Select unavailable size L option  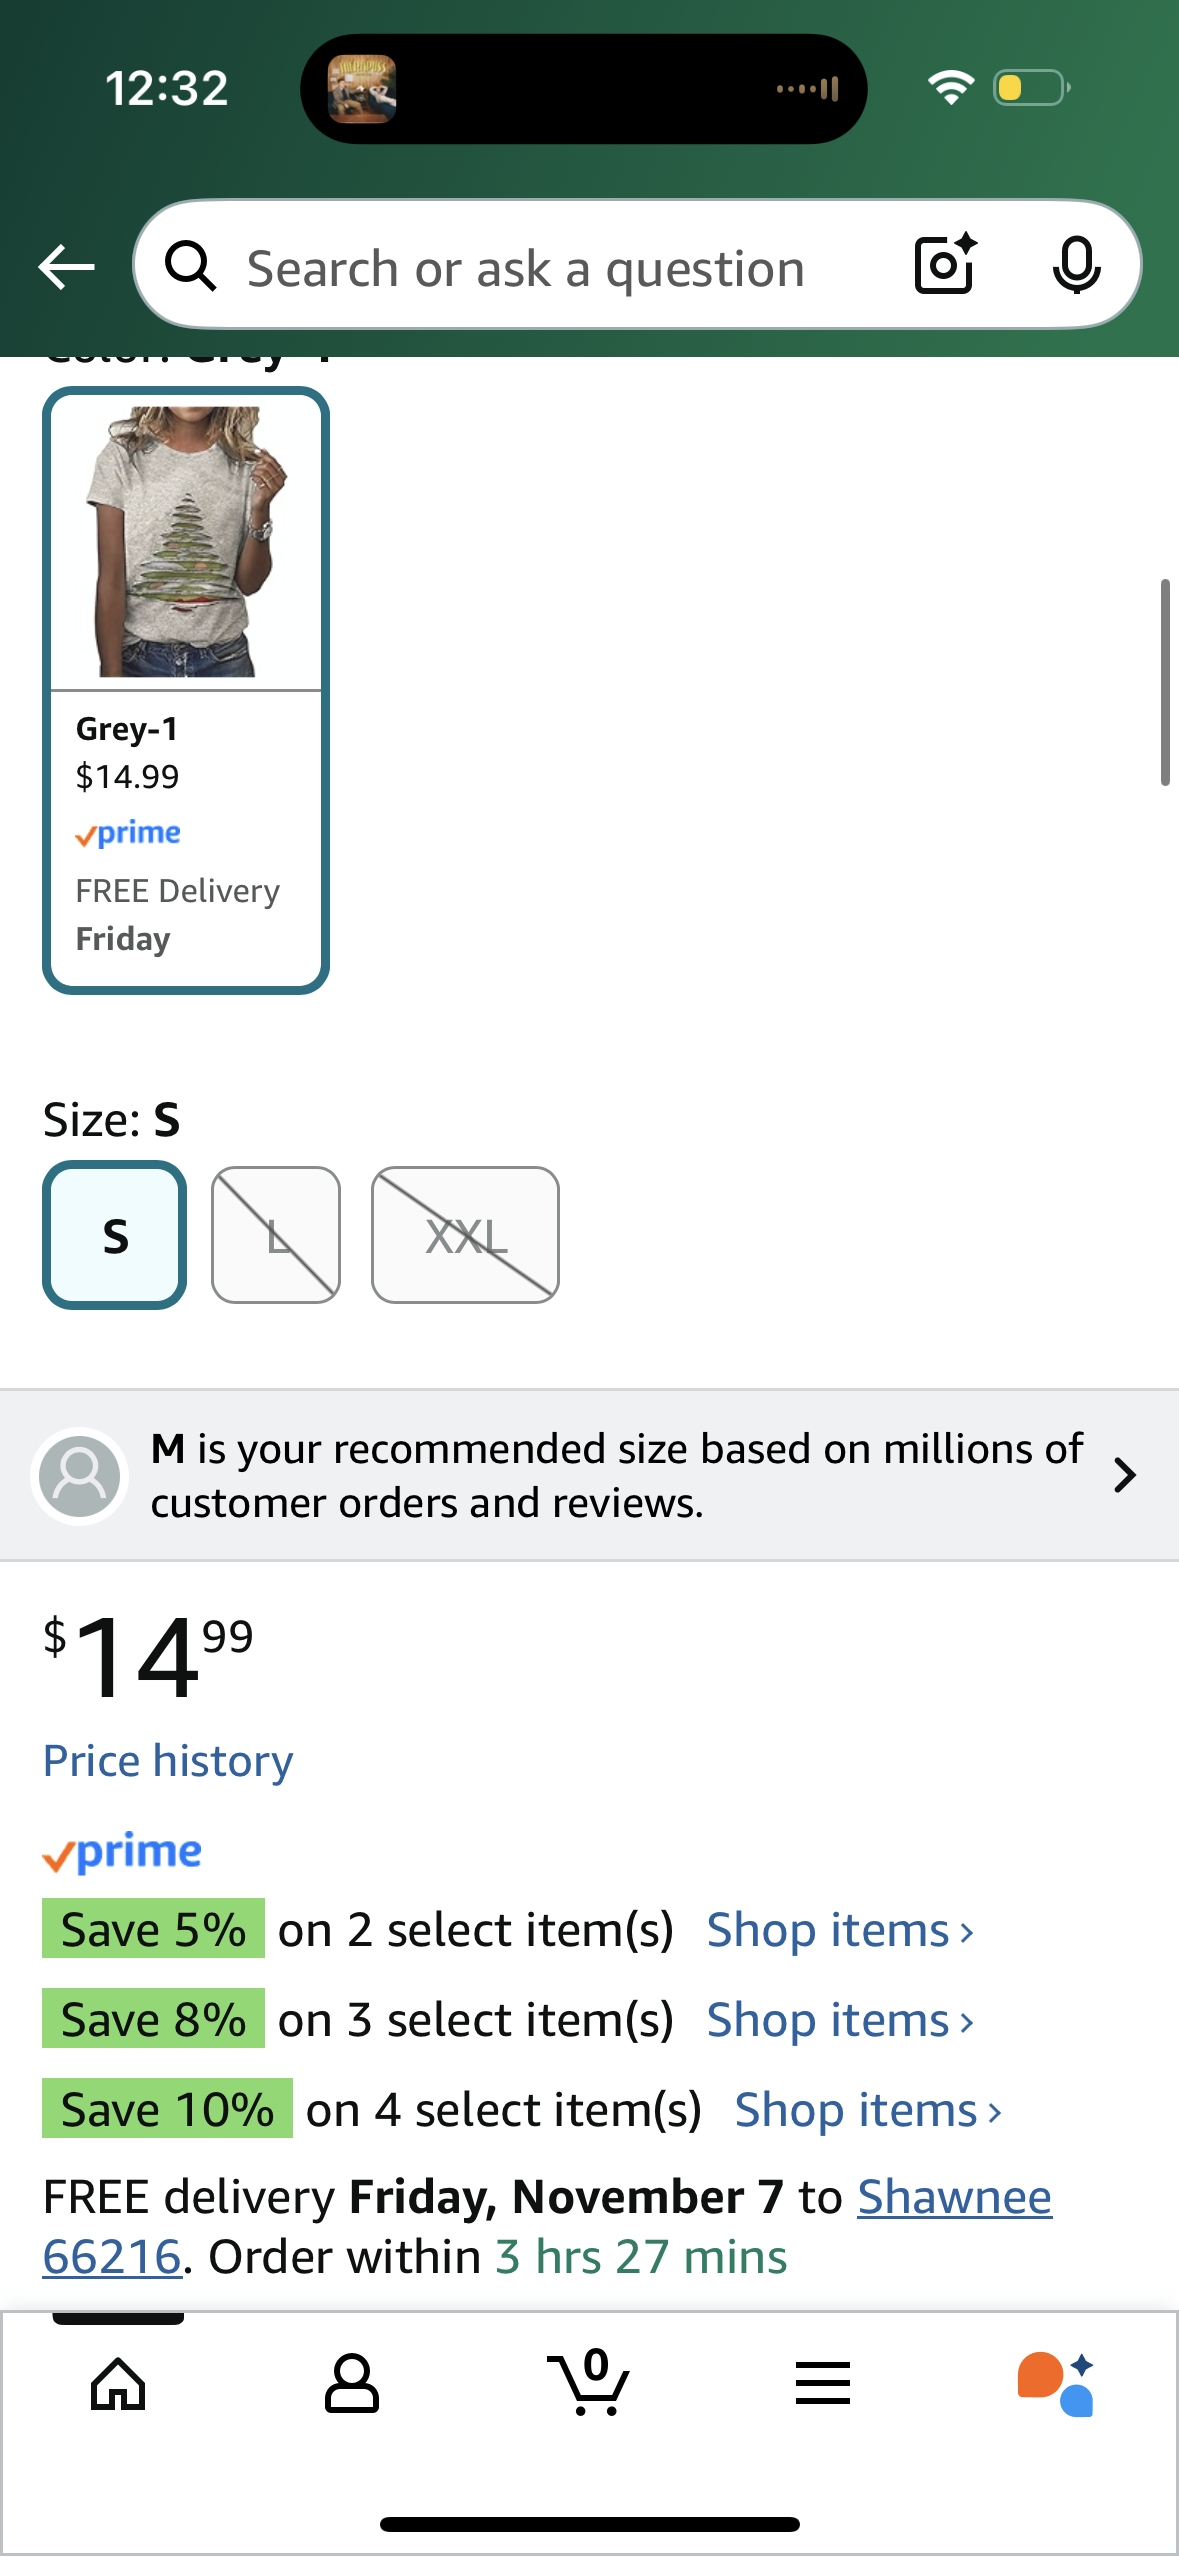pos(276,1235)
